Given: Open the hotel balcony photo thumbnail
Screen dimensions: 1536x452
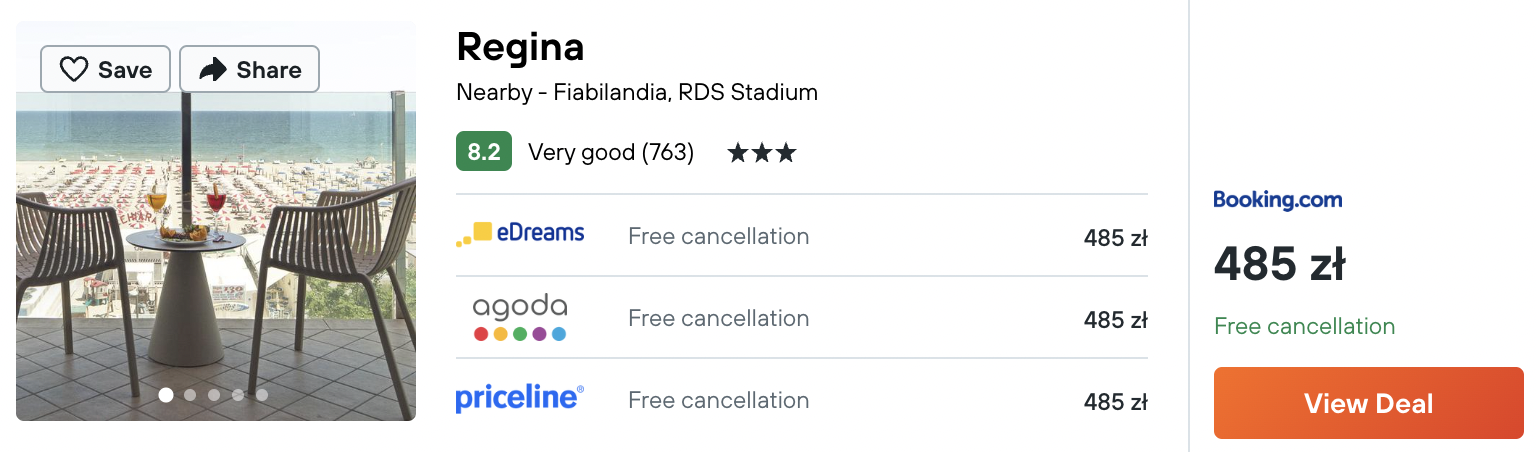Looking at the screenshot, I should tap(216, 221).
